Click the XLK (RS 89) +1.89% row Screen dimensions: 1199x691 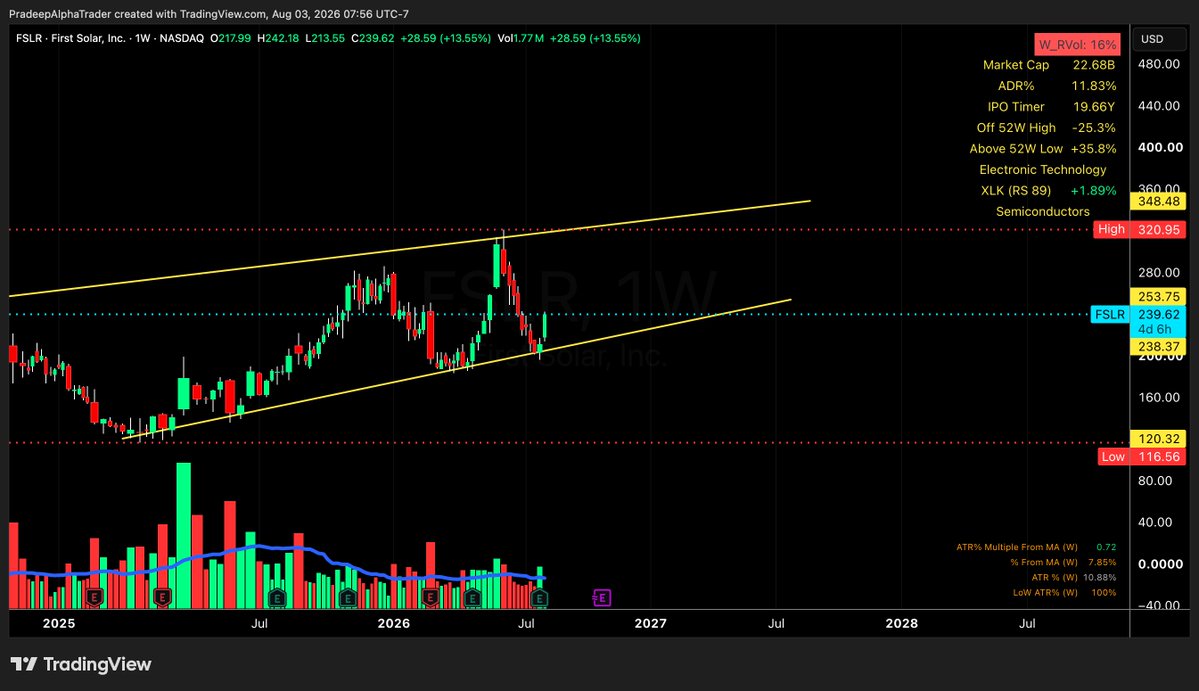point(1048,190)
